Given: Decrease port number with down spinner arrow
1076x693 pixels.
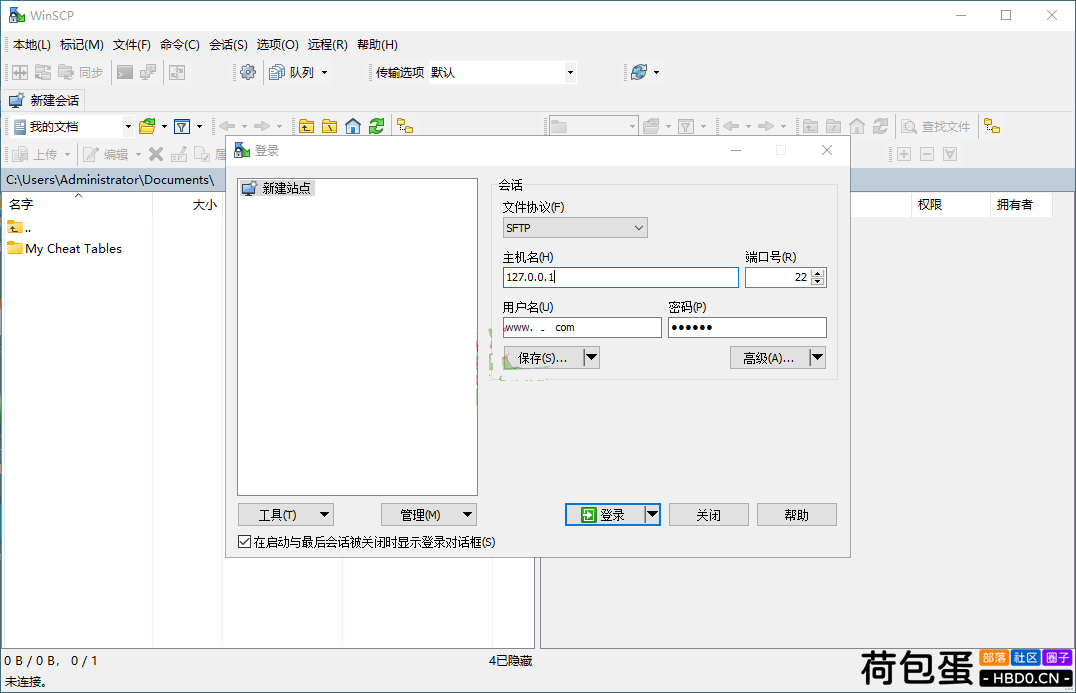Looking at the screenshot, I should [817, 281].
